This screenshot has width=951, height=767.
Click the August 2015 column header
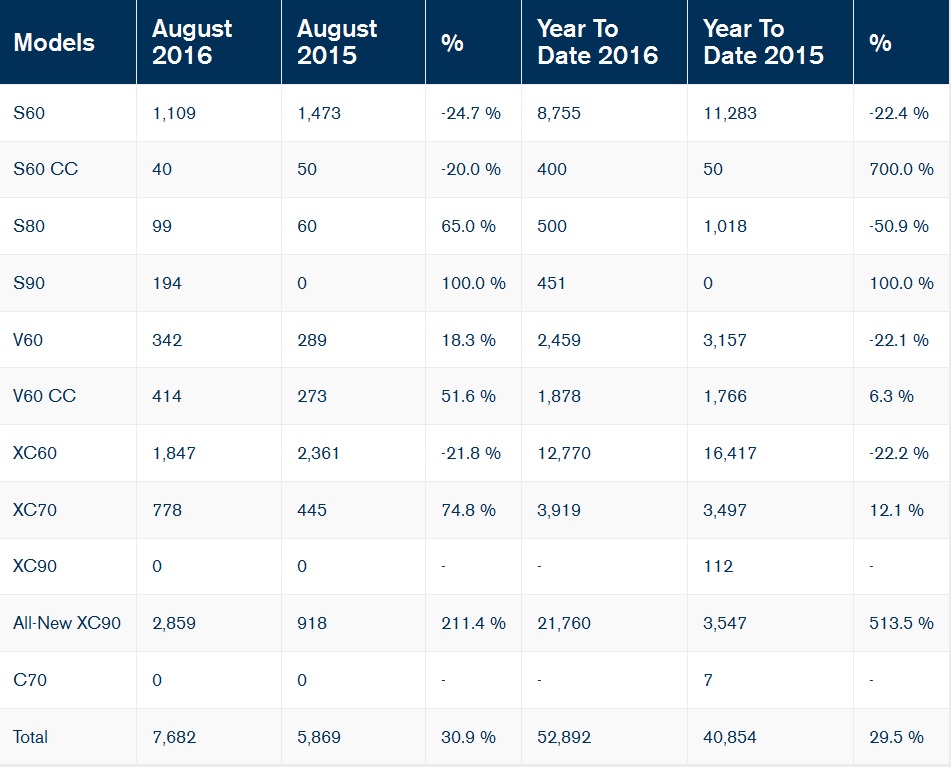337,43
